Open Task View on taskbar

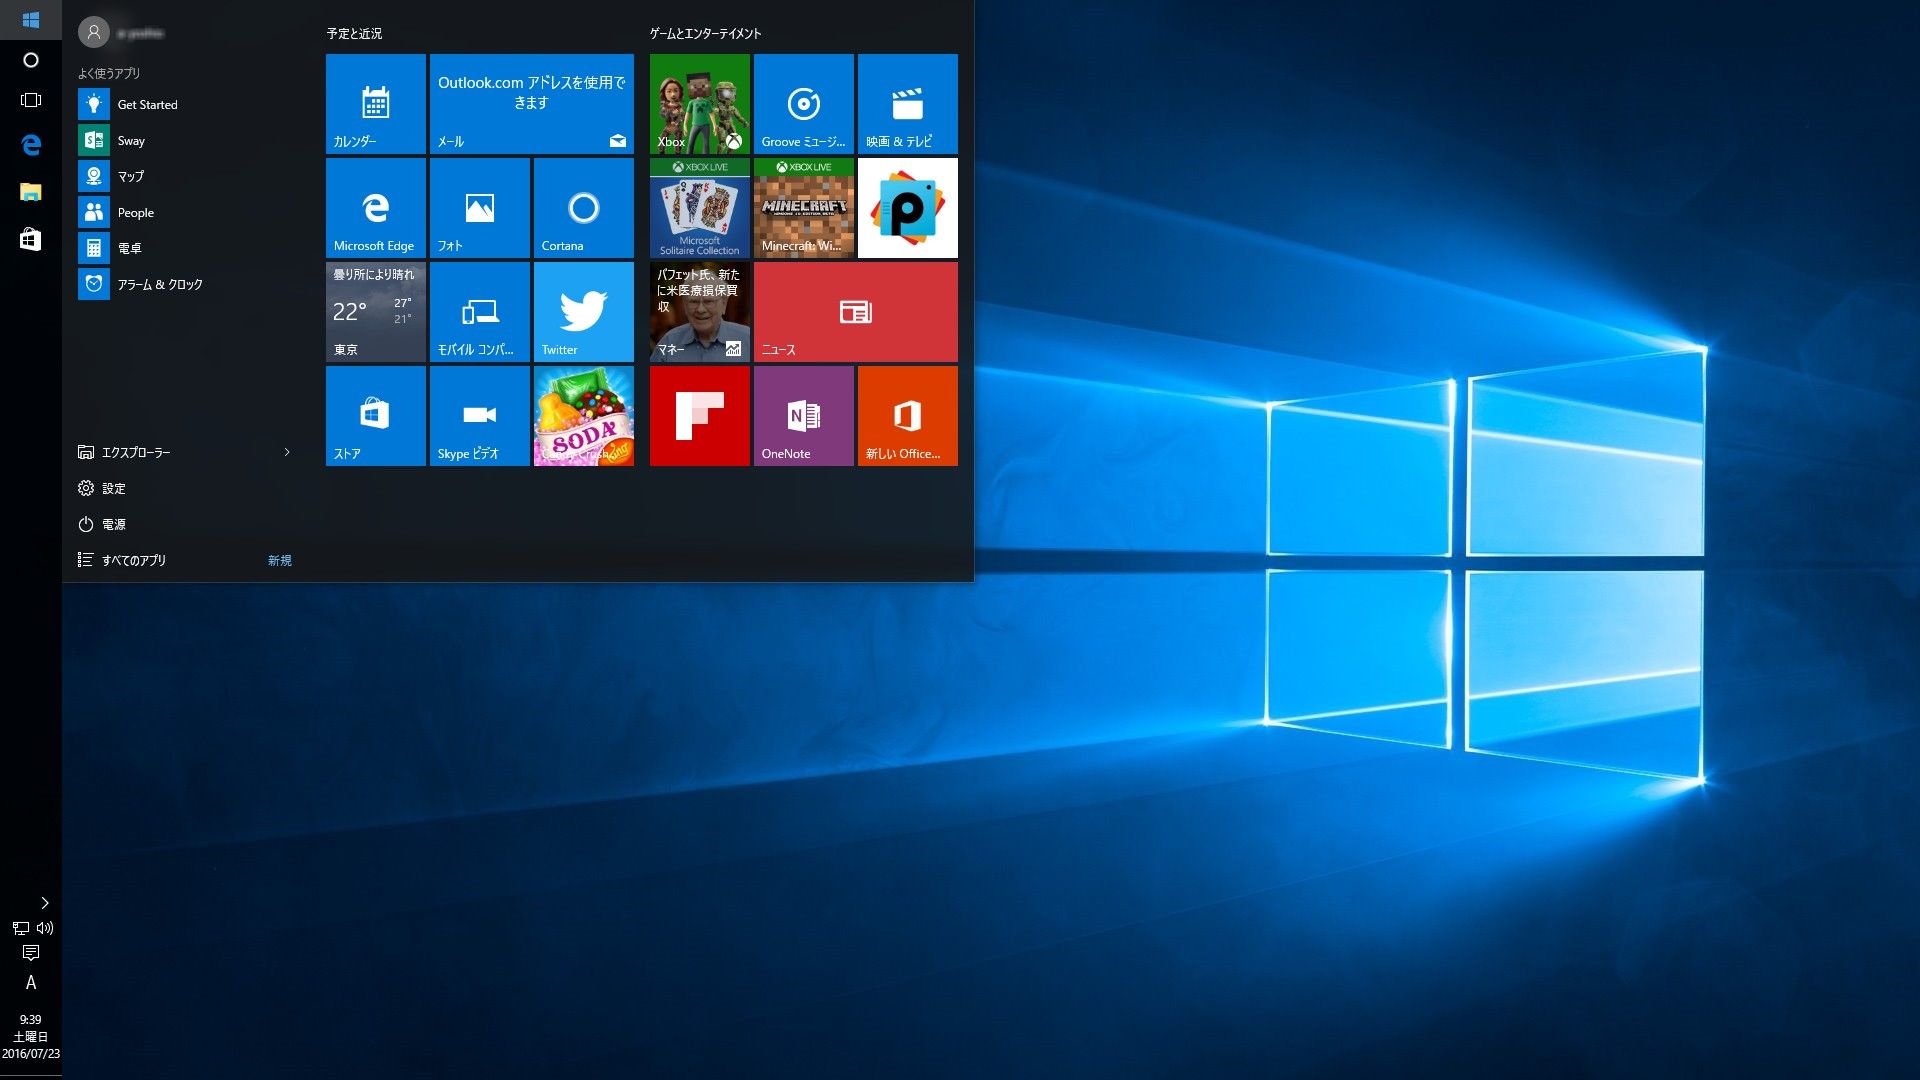(31, 100)
